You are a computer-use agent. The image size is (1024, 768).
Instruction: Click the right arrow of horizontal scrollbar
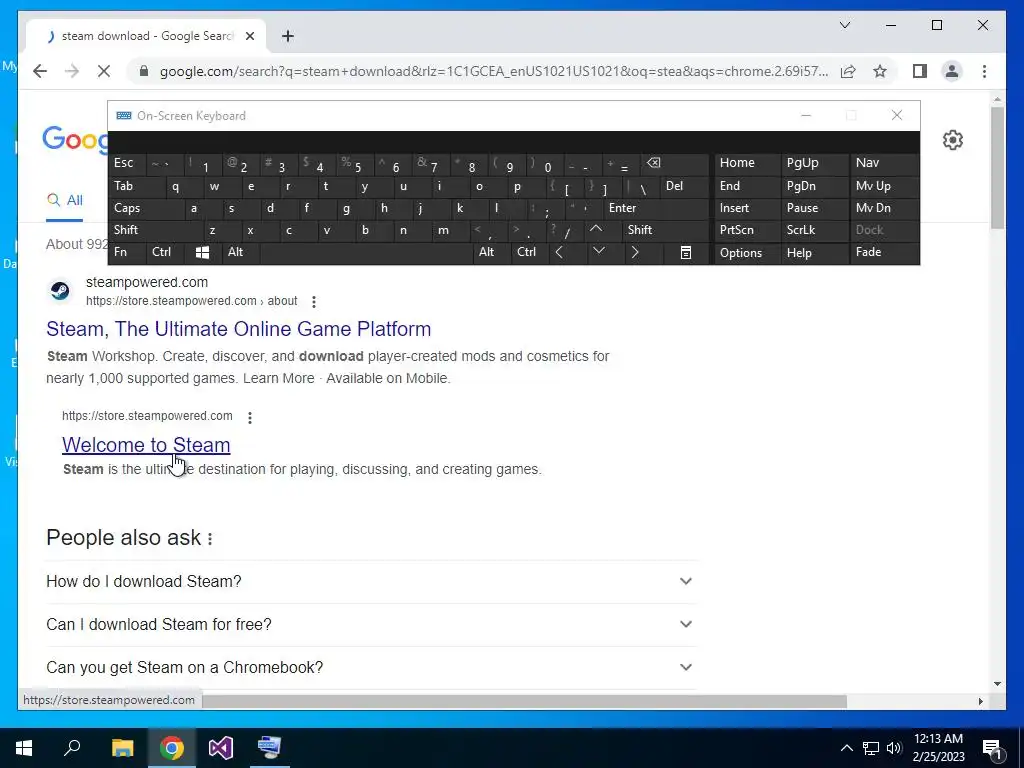[x=980, y=701]
